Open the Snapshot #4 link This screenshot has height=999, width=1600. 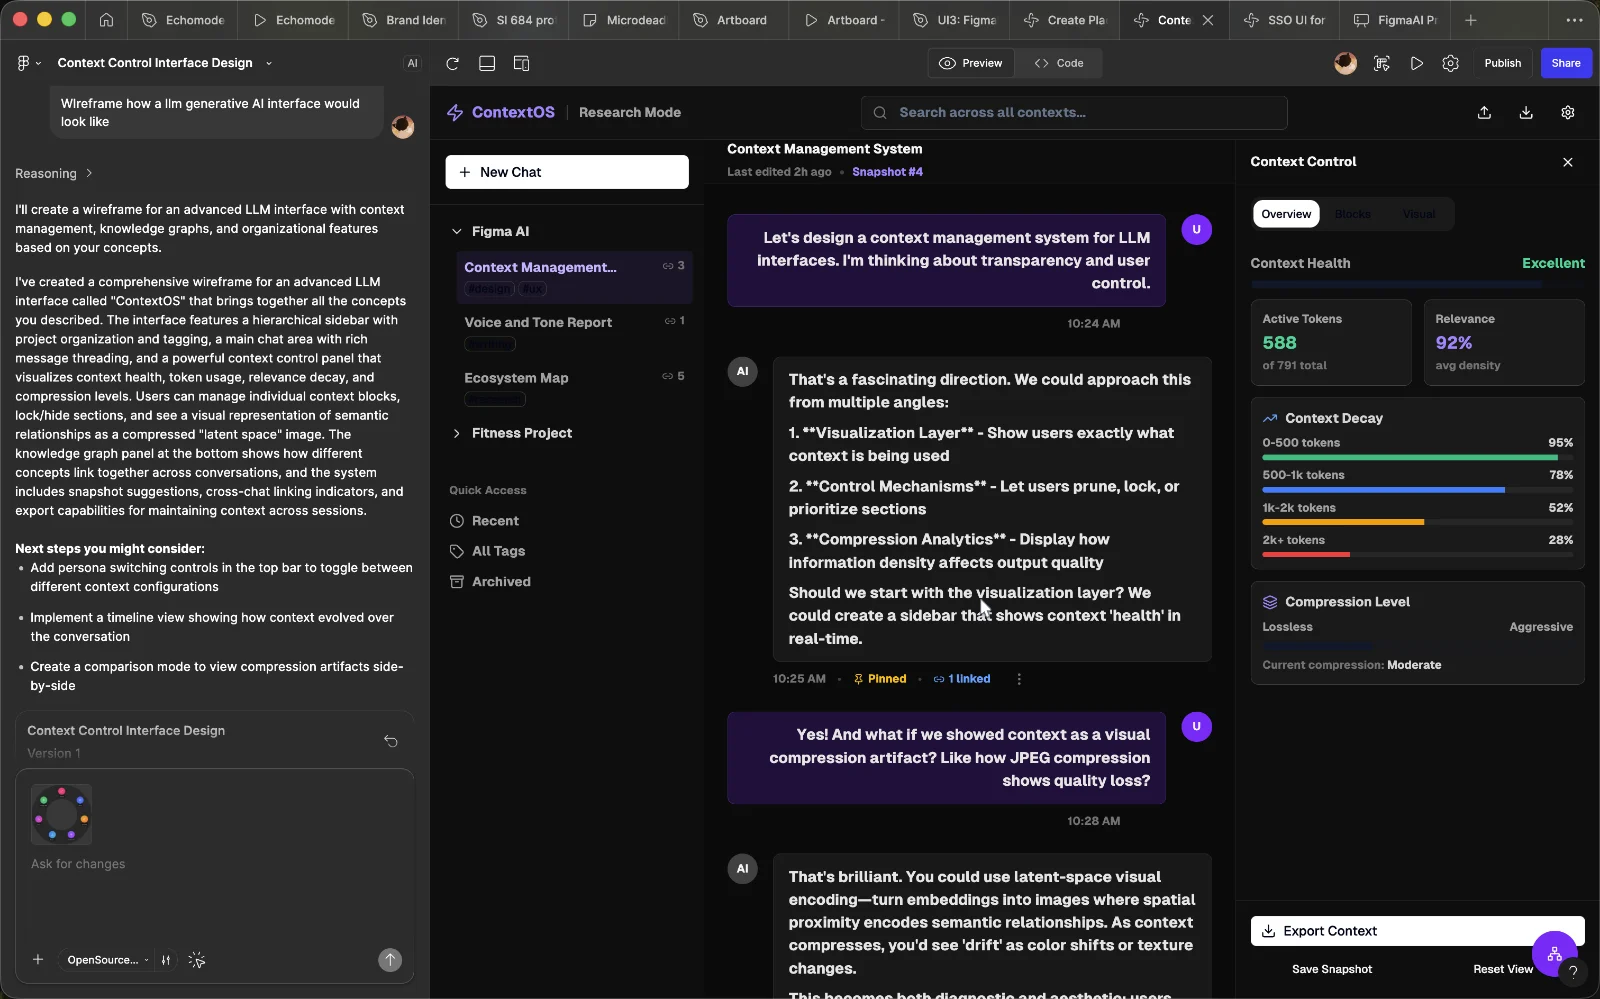pos(887,172)
